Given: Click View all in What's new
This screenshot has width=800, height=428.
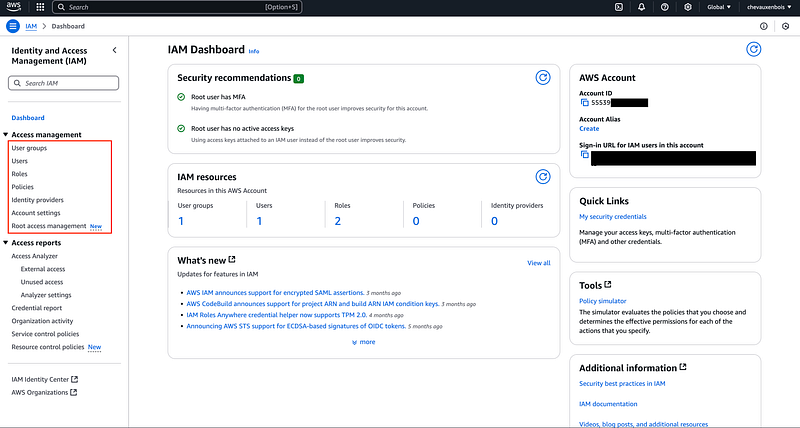Looking at the screenshot, I should coord(539,263).
